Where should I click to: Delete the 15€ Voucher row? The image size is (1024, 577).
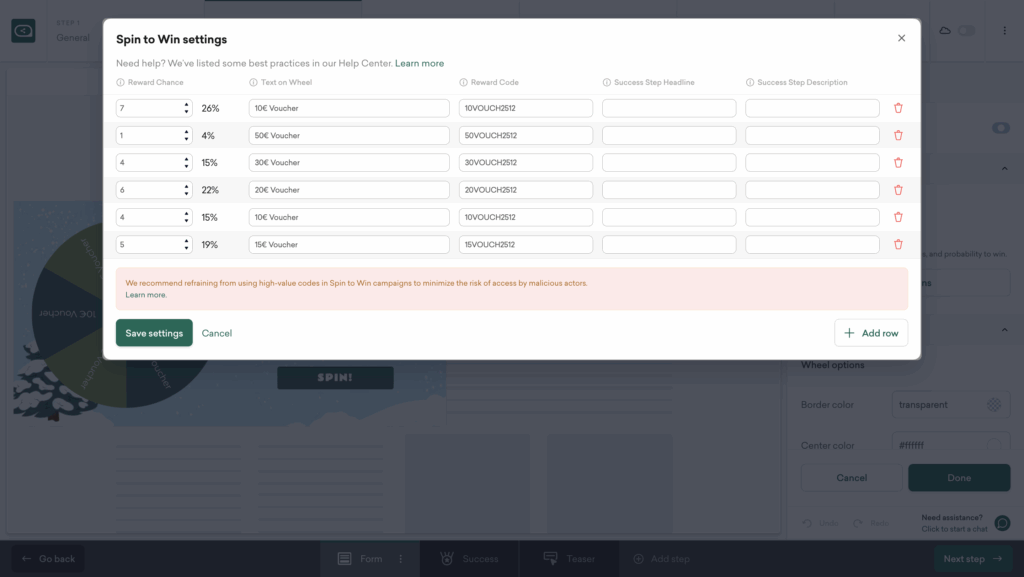(x=898, y=244)
